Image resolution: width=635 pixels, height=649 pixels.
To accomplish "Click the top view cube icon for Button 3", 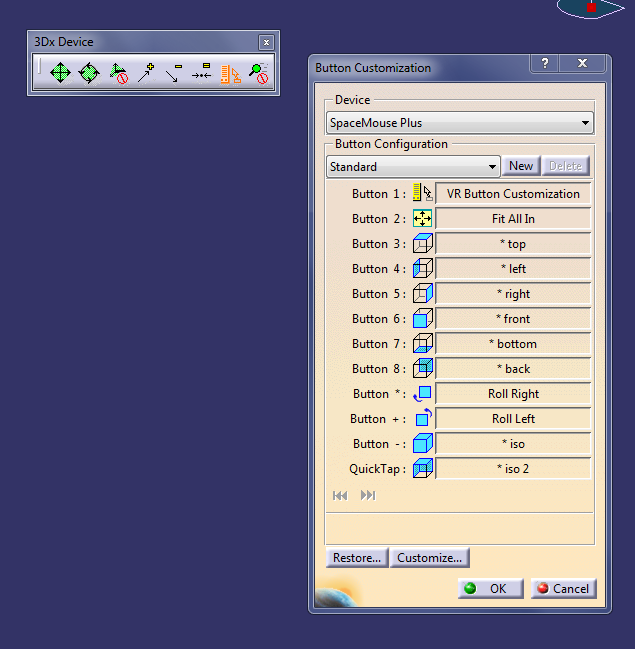I will [423, 243].
